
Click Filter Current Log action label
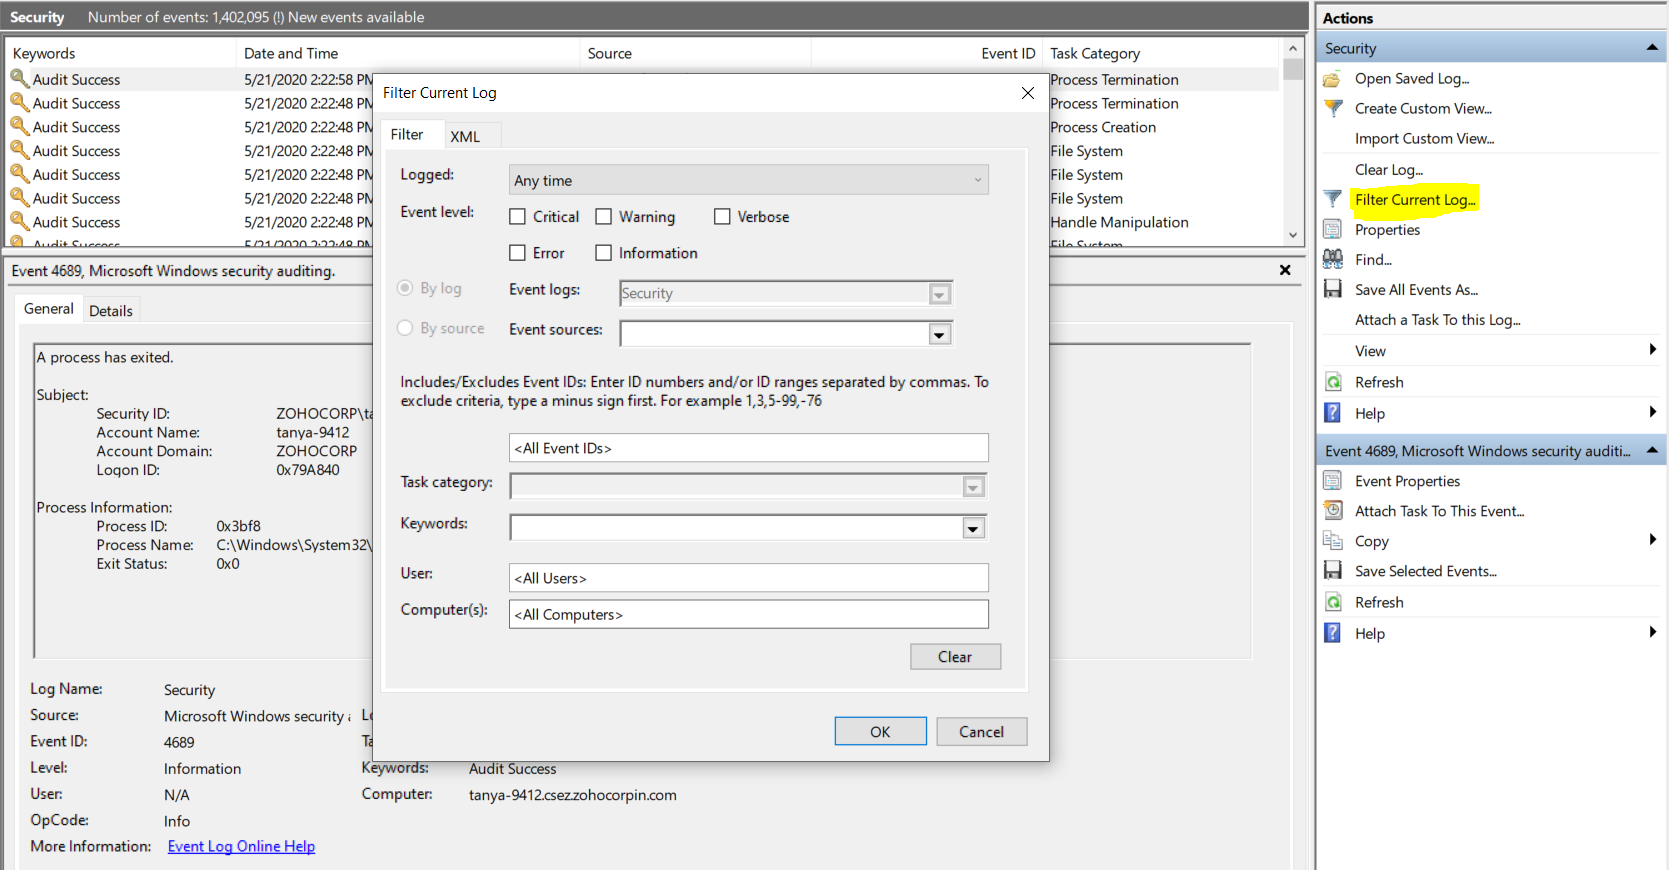tap(1415, 200)
